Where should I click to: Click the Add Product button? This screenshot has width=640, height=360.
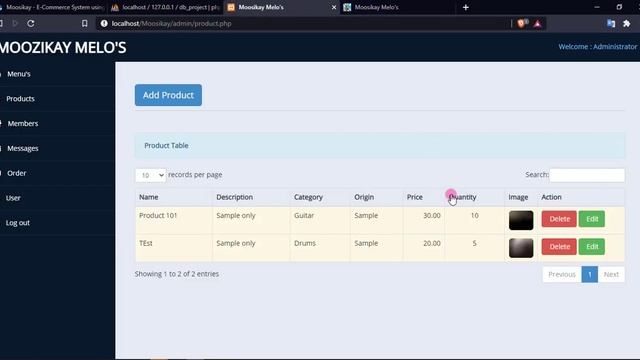click(168, 95)
